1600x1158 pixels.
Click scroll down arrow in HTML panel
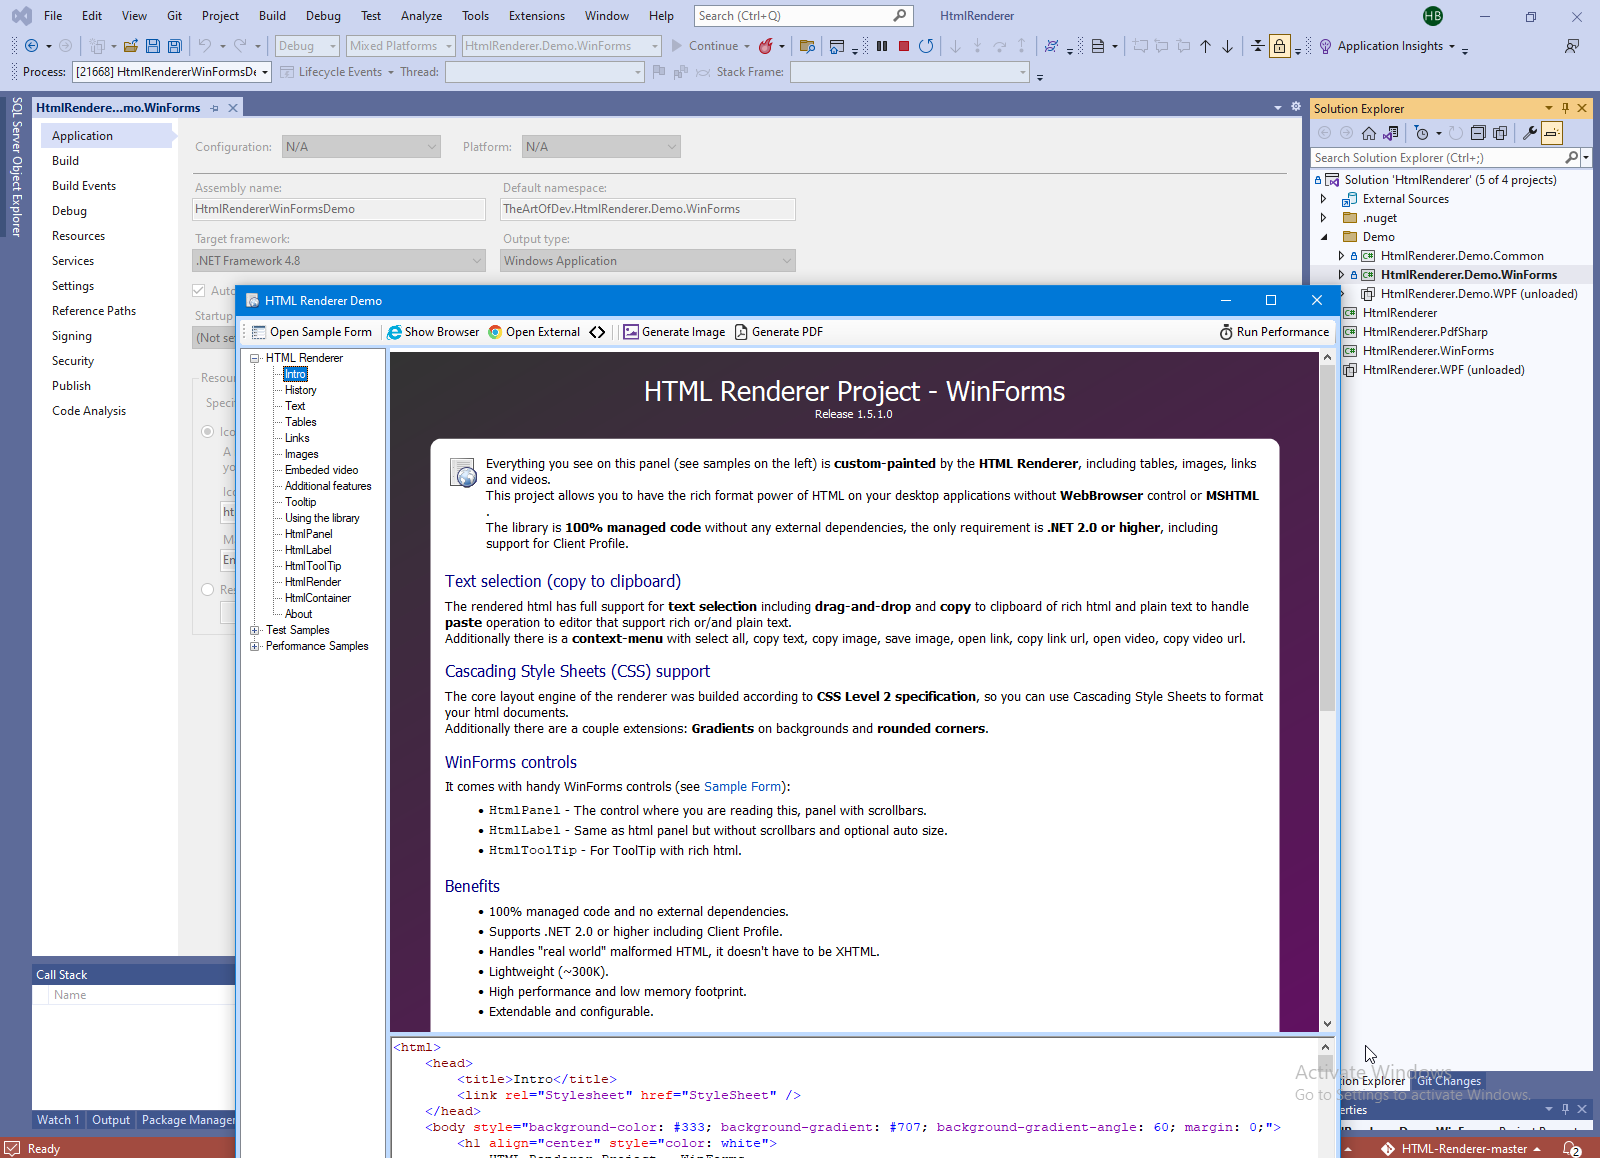coord(1327,1024)
